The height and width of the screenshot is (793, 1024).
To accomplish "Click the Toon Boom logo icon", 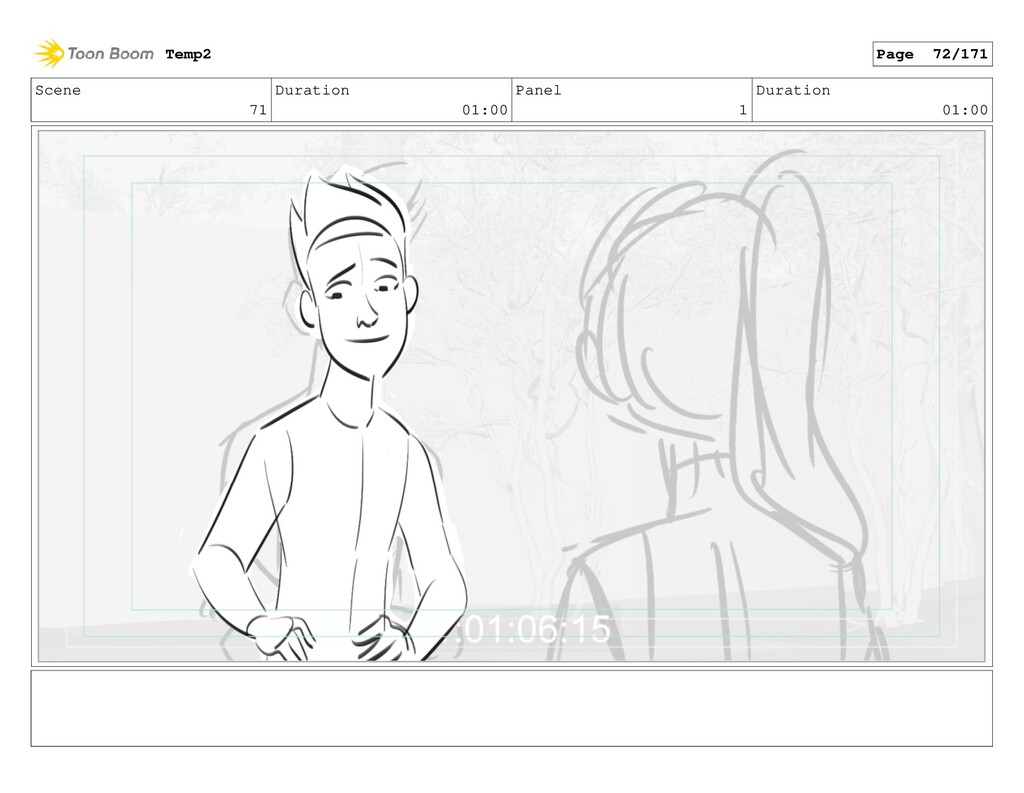I will pos(49,54).
